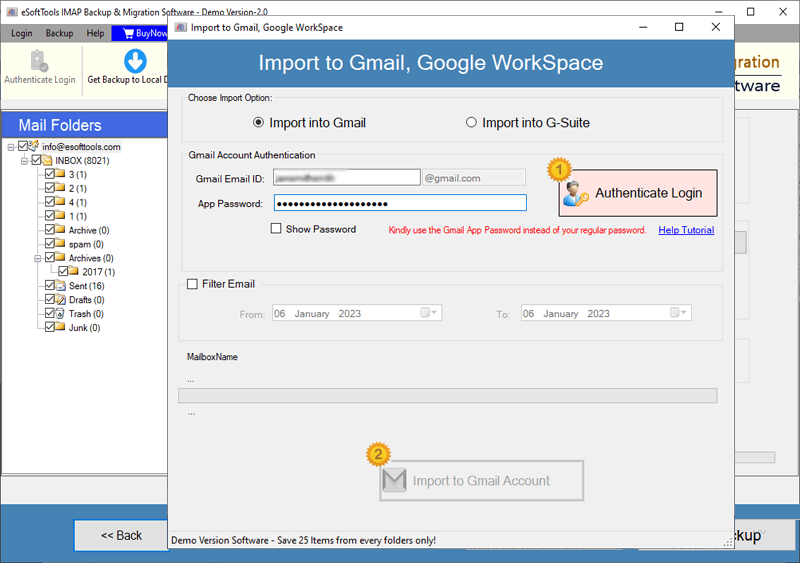Uncheck the INBOX (8021) checkbox

pos(36,160)
